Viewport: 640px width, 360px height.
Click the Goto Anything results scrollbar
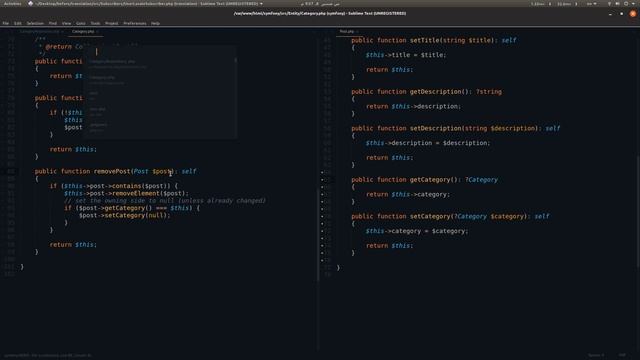[x=236, y=60]
